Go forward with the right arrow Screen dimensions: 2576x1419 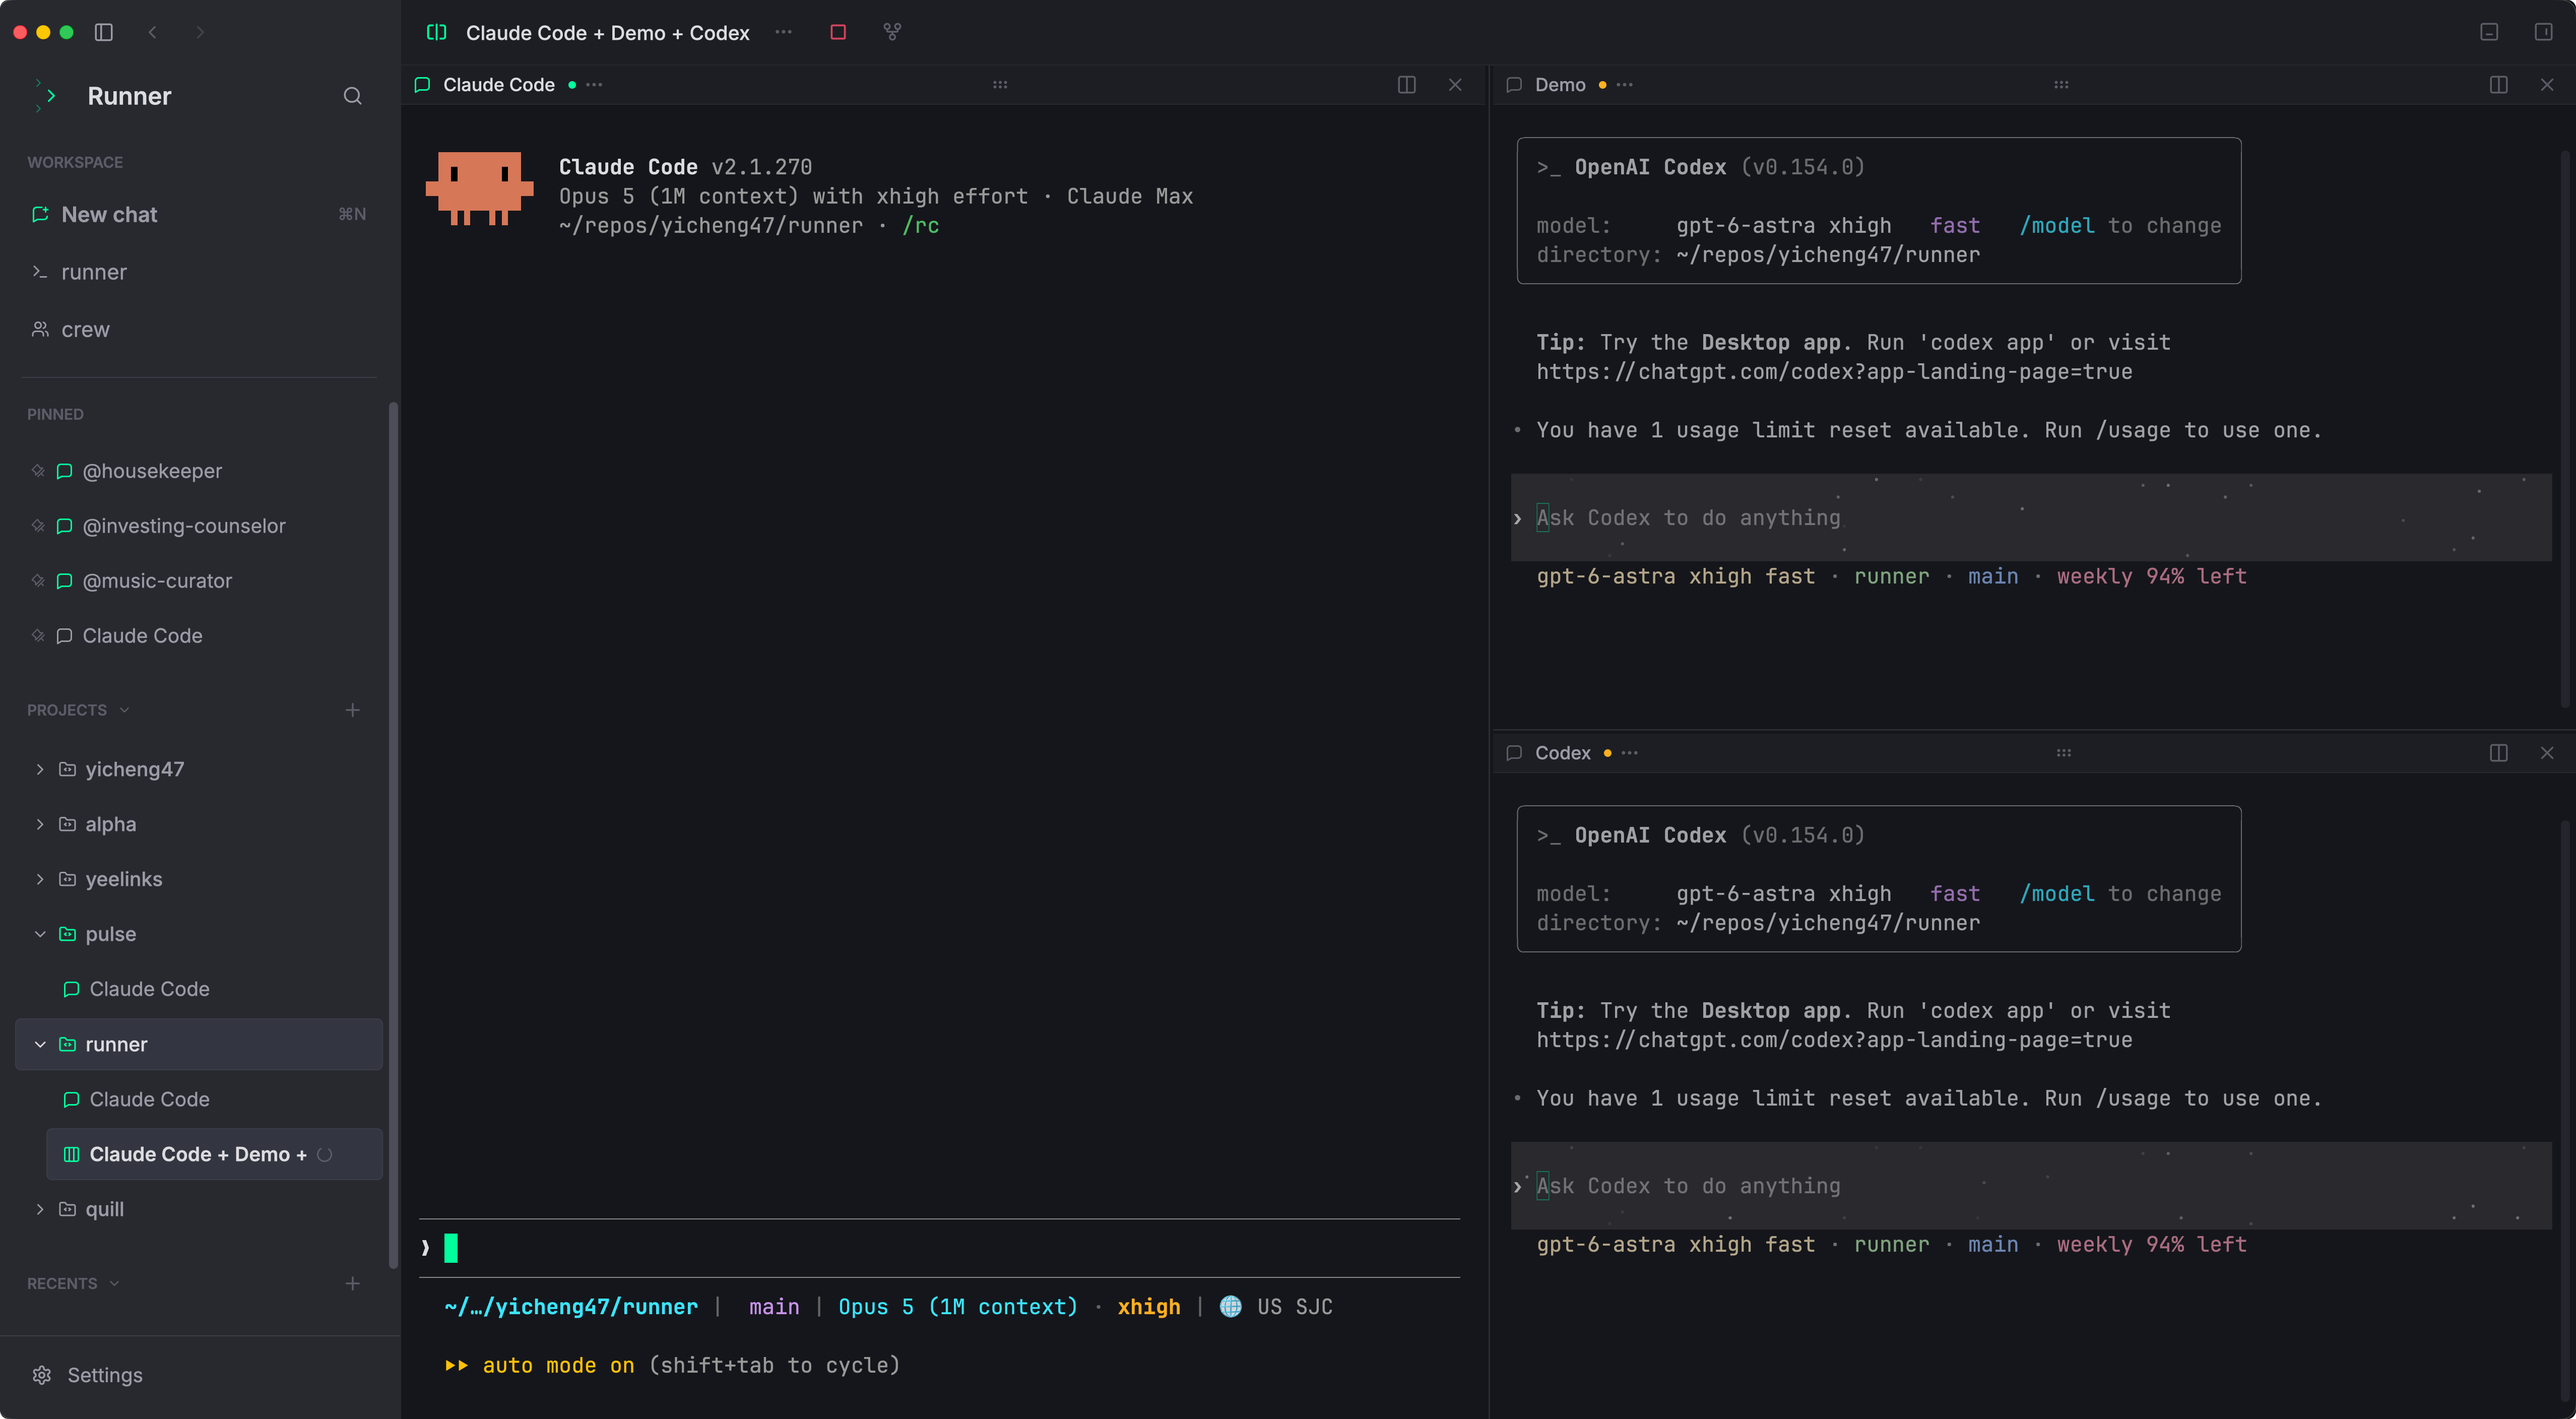pyautogui.click(x=200, y=32)
